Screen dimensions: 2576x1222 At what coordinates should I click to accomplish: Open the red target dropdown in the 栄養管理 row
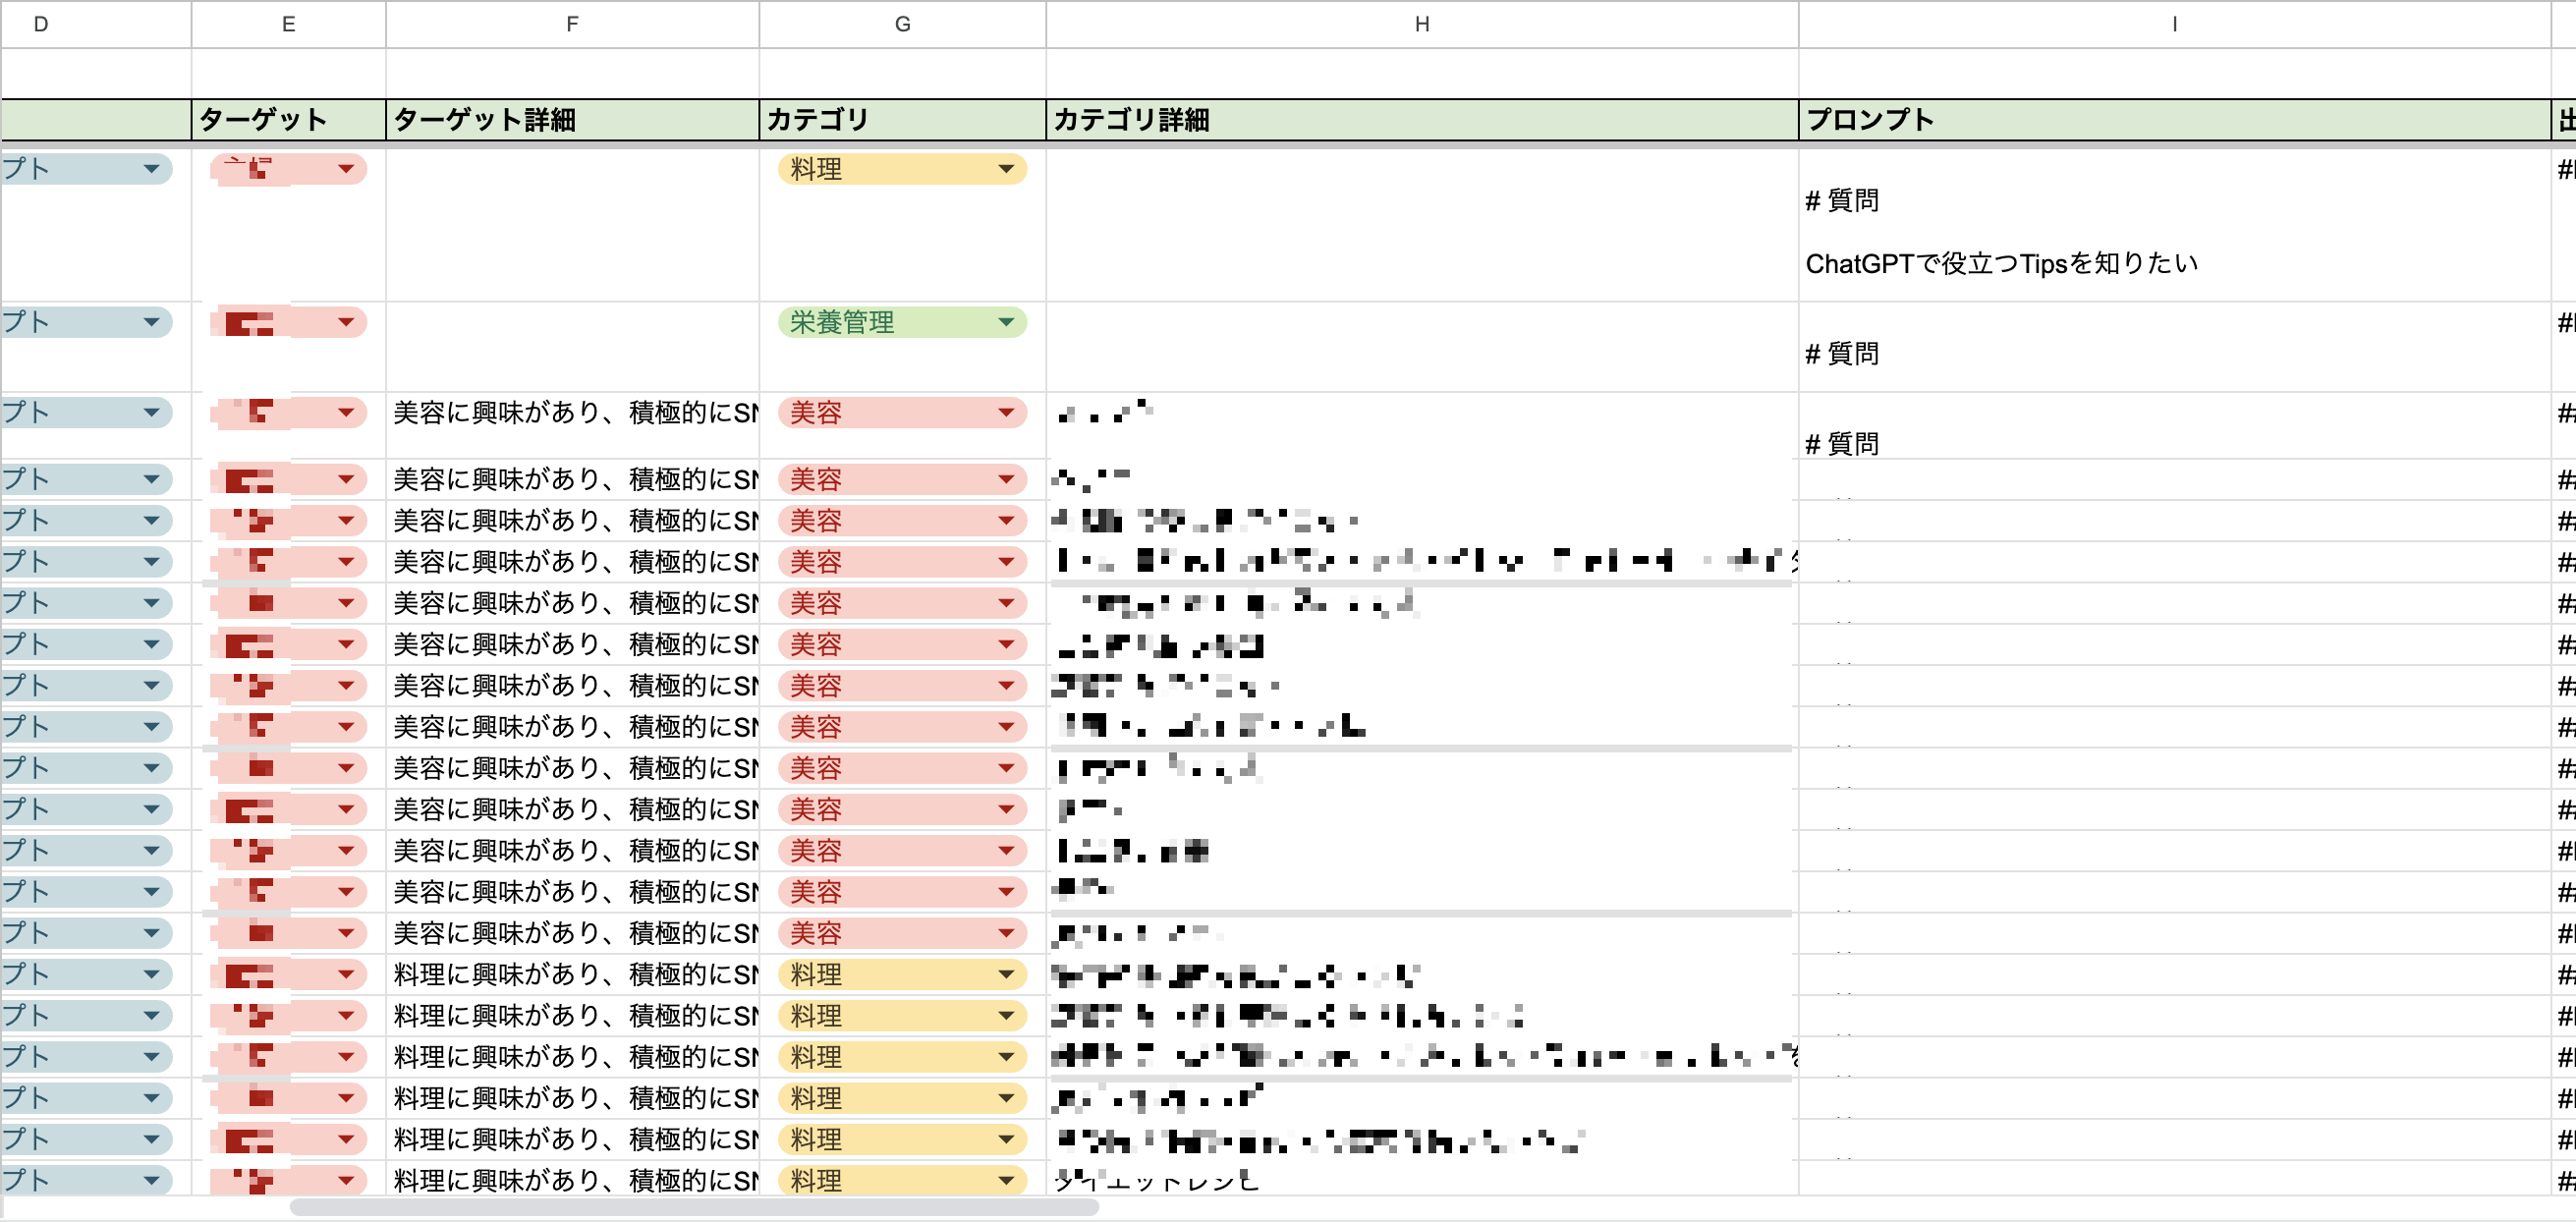[345, 322]
